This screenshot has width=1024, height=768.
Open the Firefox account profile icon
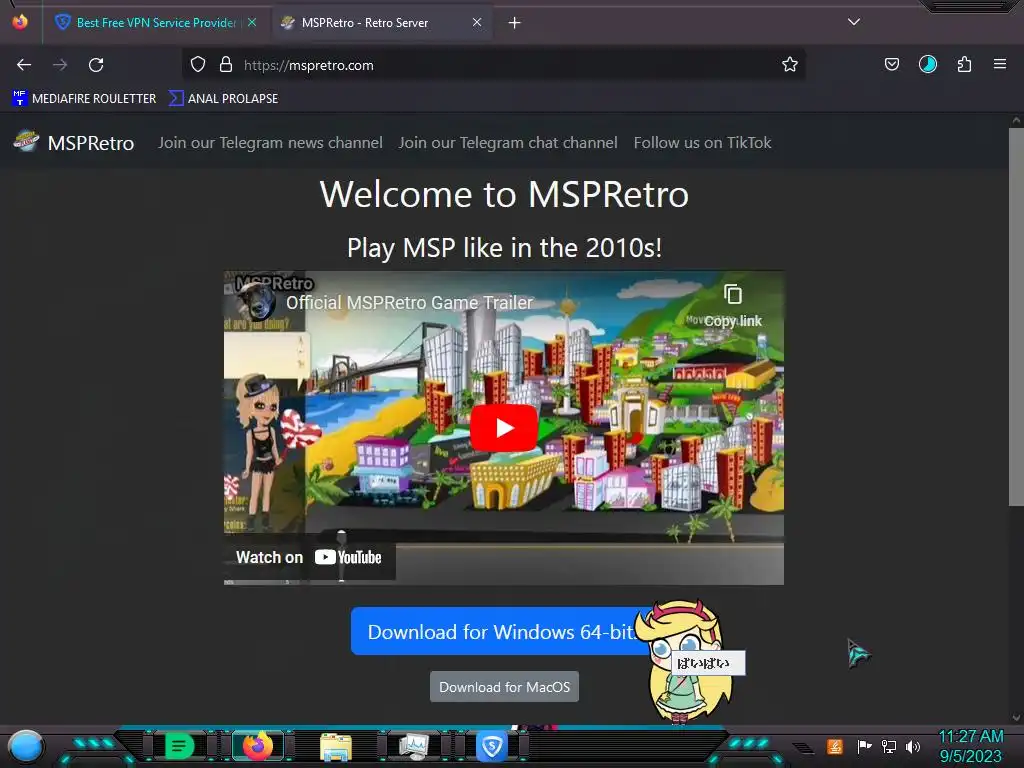pos(927,65)
